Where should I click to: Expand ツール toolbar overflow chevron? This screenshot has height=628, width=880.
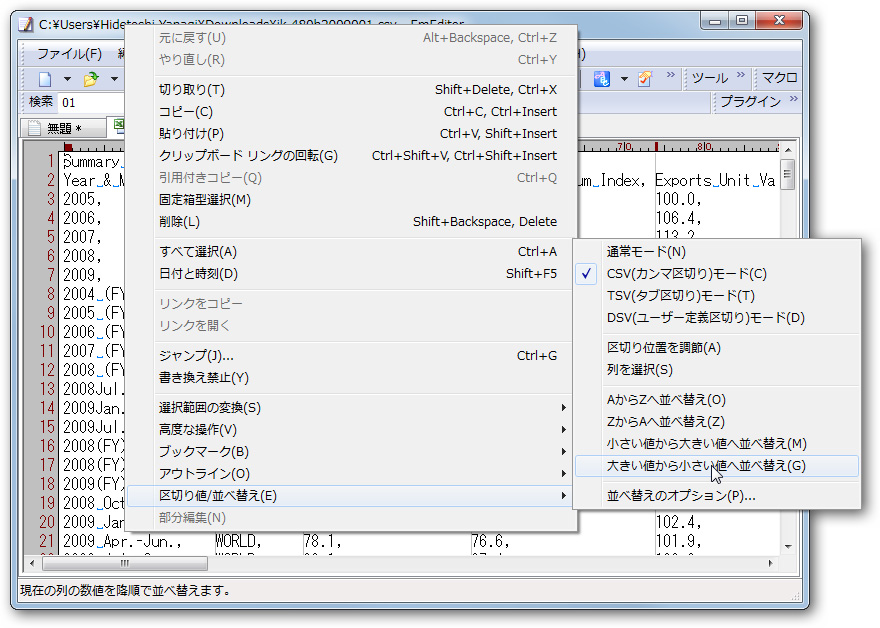click(741, 75)
